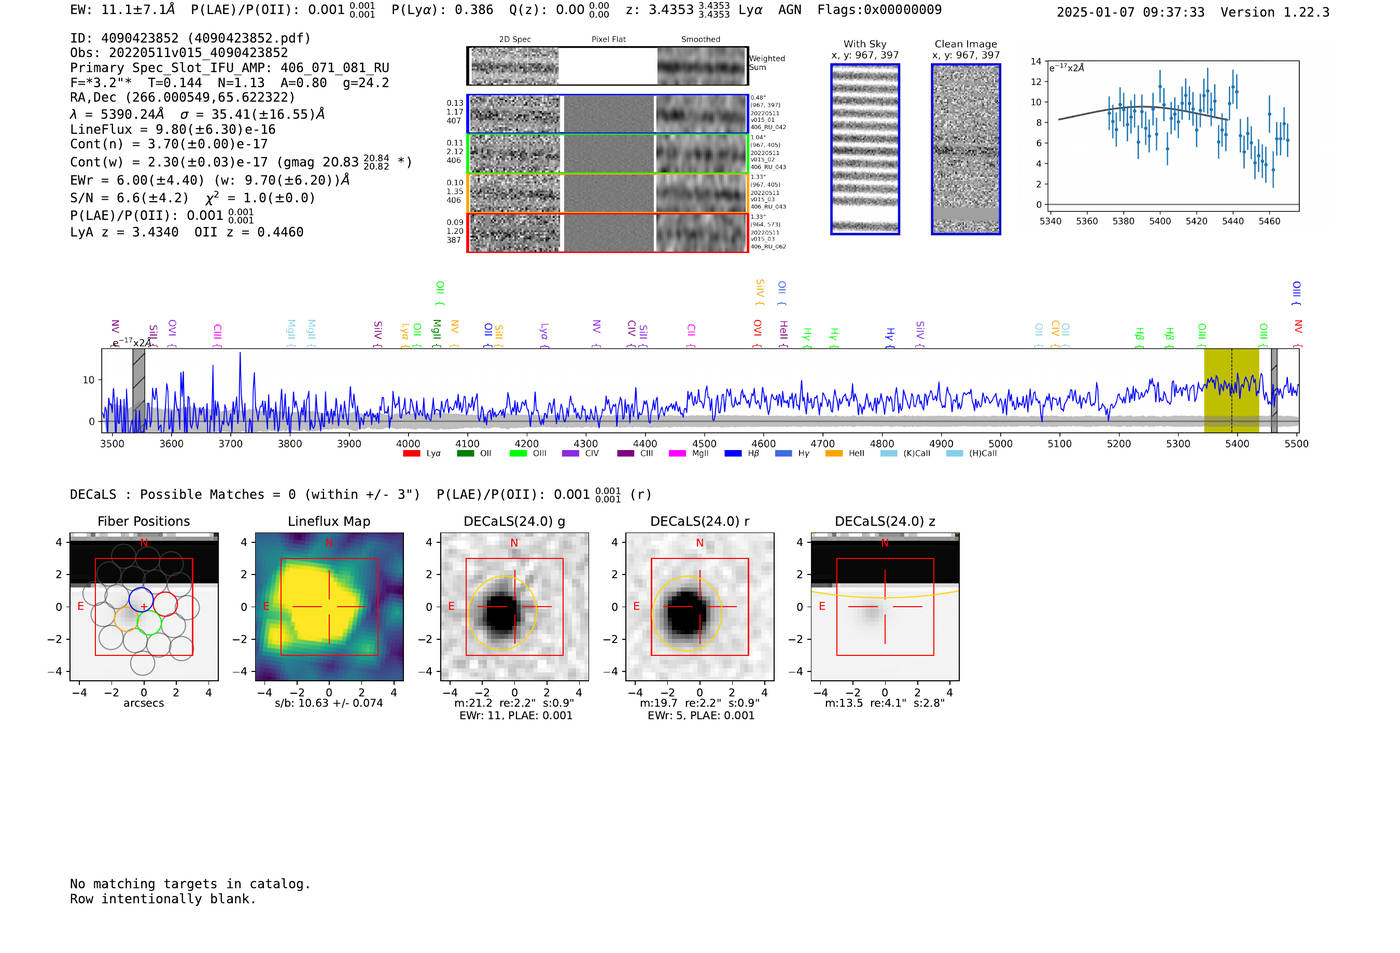Open the DECaLS(24.0) r cutout
This screenshot has height=953, width=1400.
coord(699,607)
